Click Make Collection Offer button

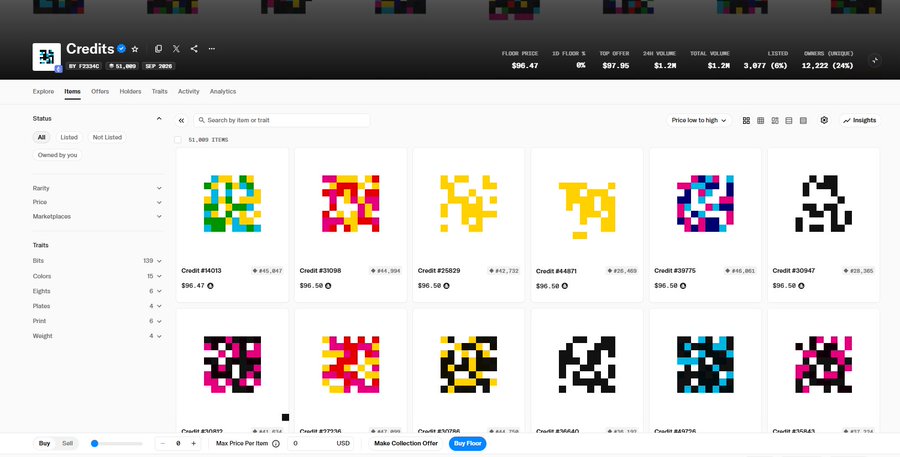click(x=406, y=444)
